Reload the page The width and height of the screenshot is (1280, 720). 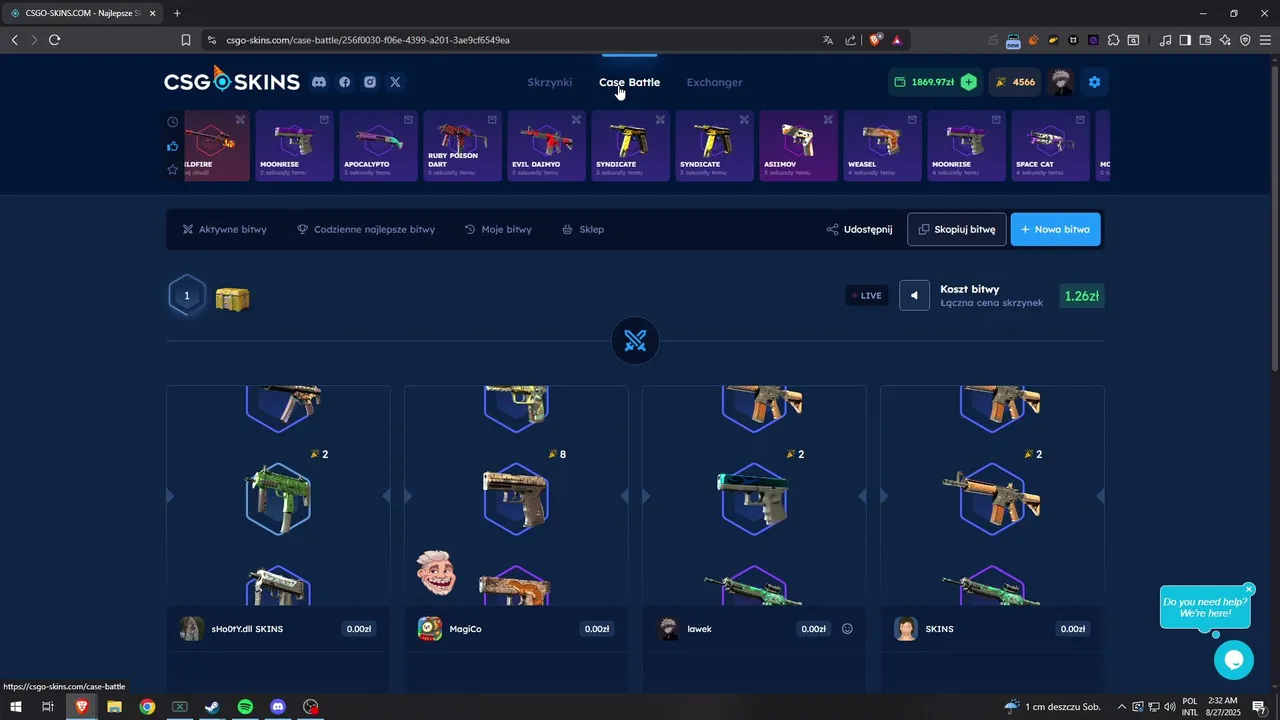pyautogui.click(x=54, y=40)
